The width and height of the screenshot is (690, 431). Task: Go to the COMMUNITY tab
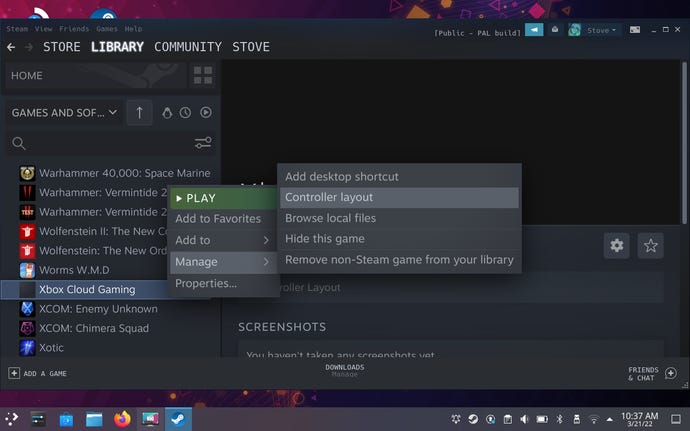pos(188,47)
